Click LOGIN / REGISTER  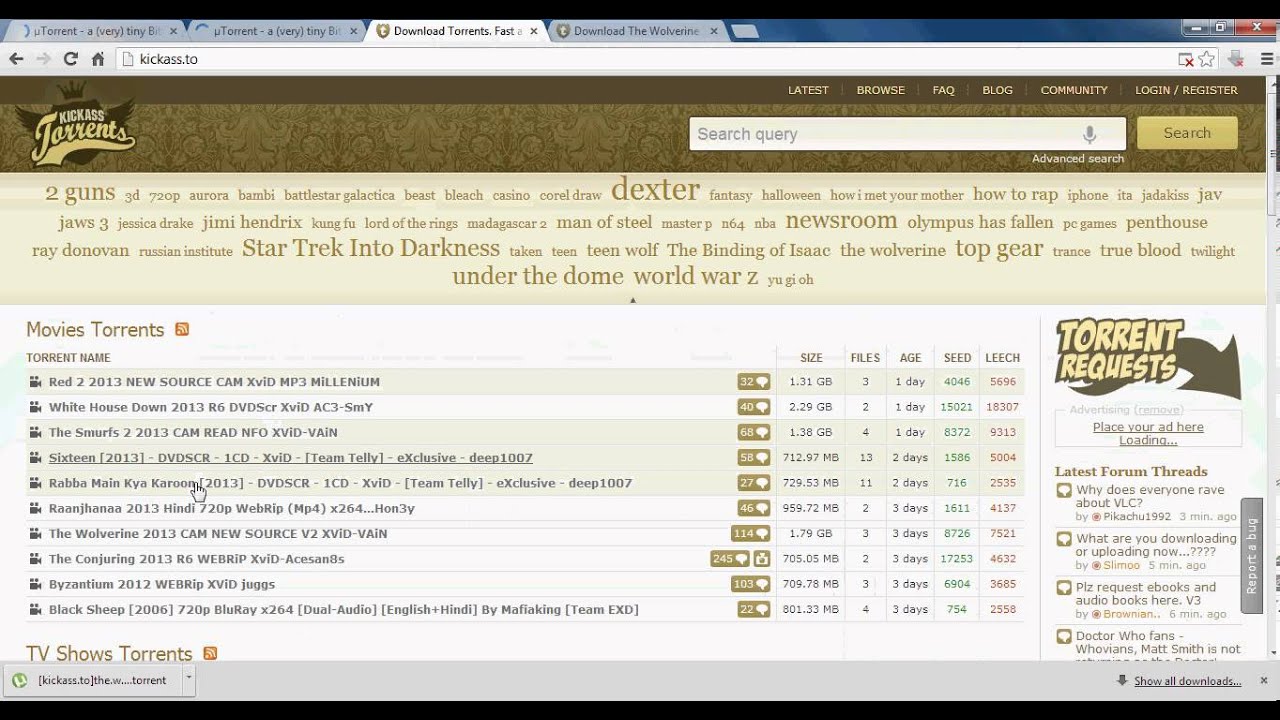point(1186,90)
